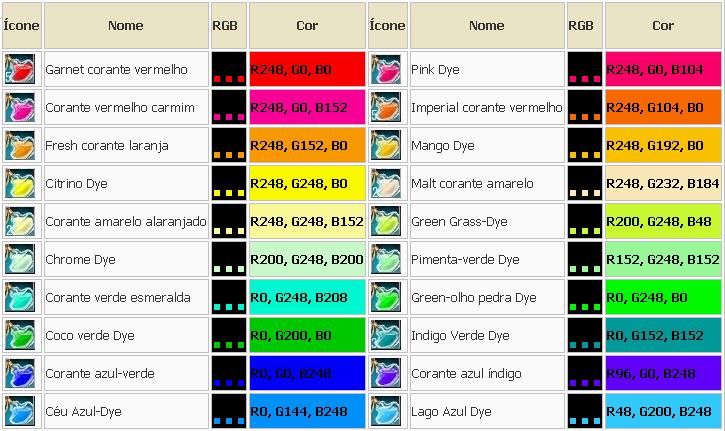Image resolution: width=725 pixels, height=431 pixels.
Task: Click the RGB sample beside Garnet corante vermelho
Action: 229,69
